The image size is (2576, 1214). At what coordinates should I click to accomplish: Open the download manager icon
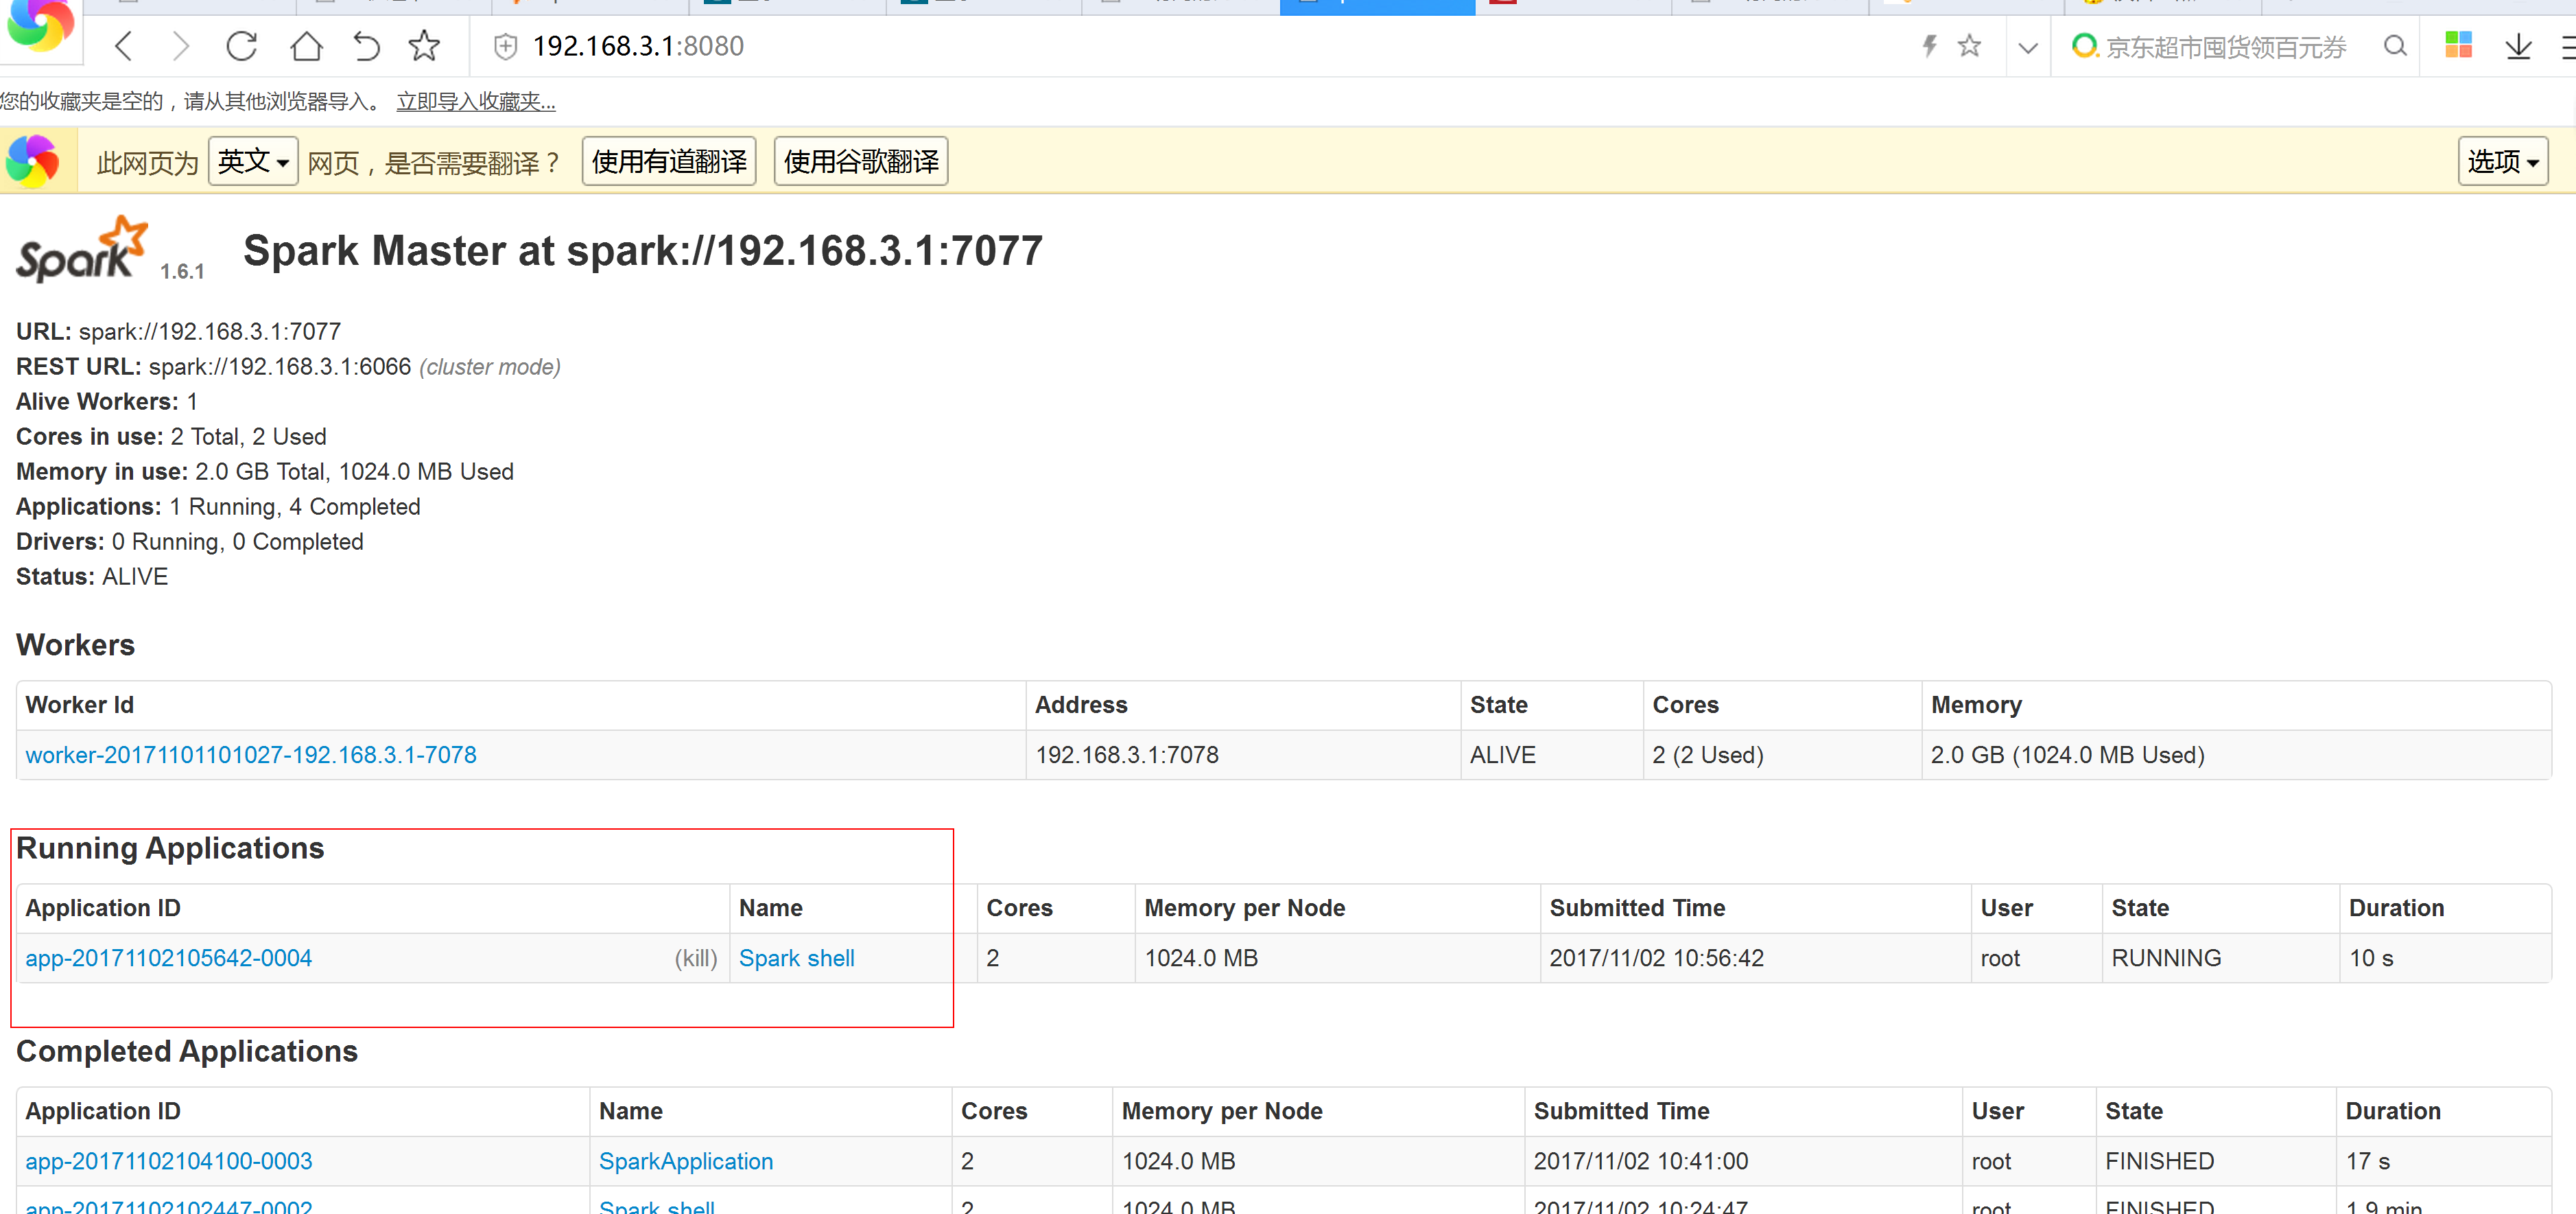pyautogui.click(x=2518, y=45)
